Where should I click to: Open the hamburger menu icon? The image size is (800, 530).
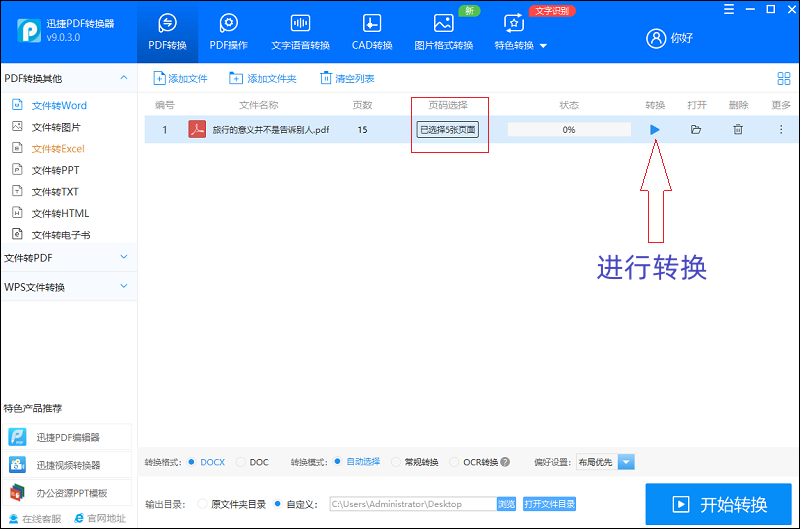729,9
